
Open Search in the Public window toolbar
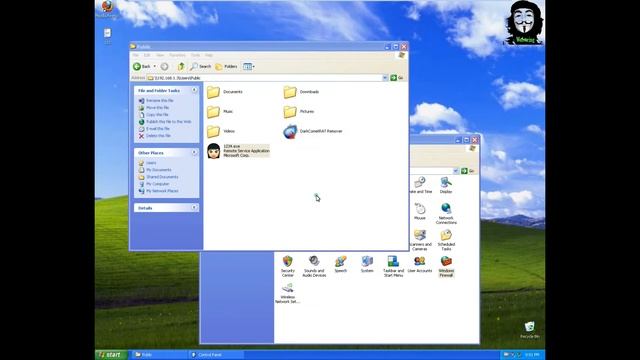click(200, 67)
